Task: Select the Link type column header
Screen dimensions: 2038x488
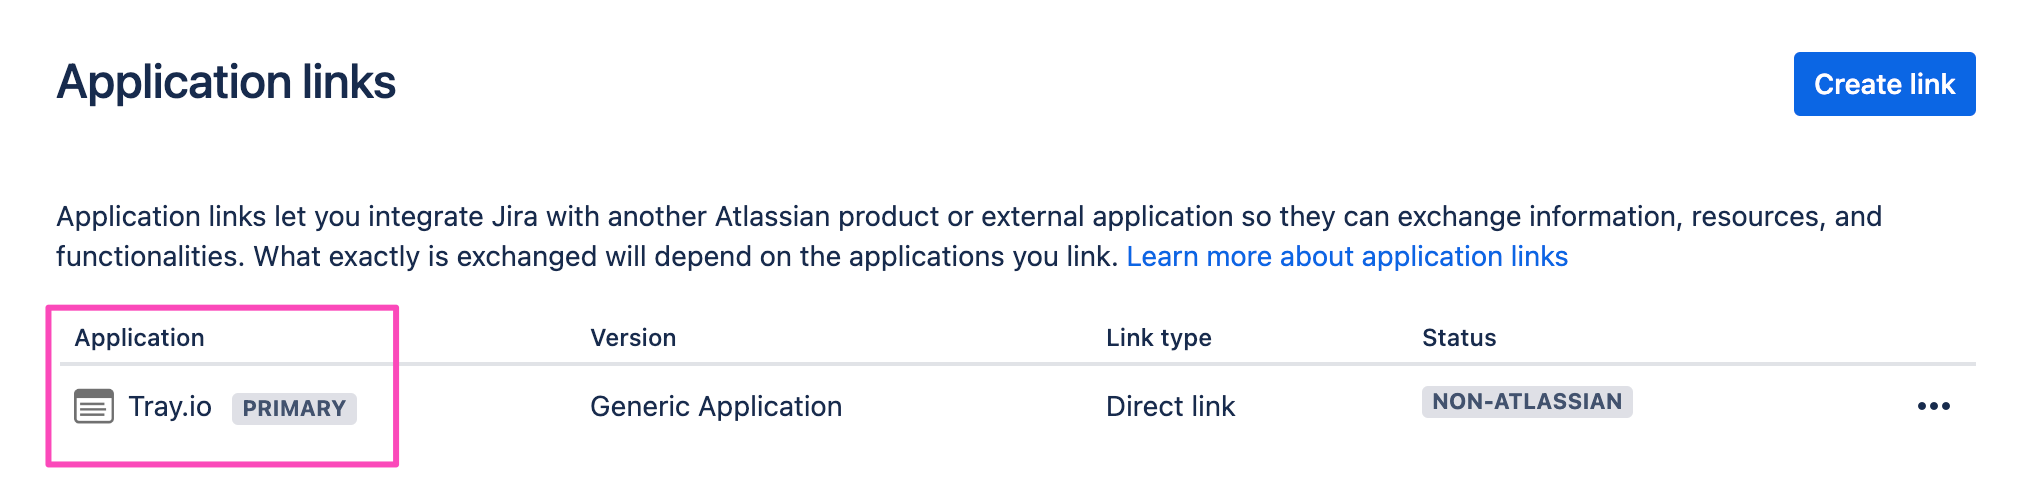Action: [x=1158, y=338]
